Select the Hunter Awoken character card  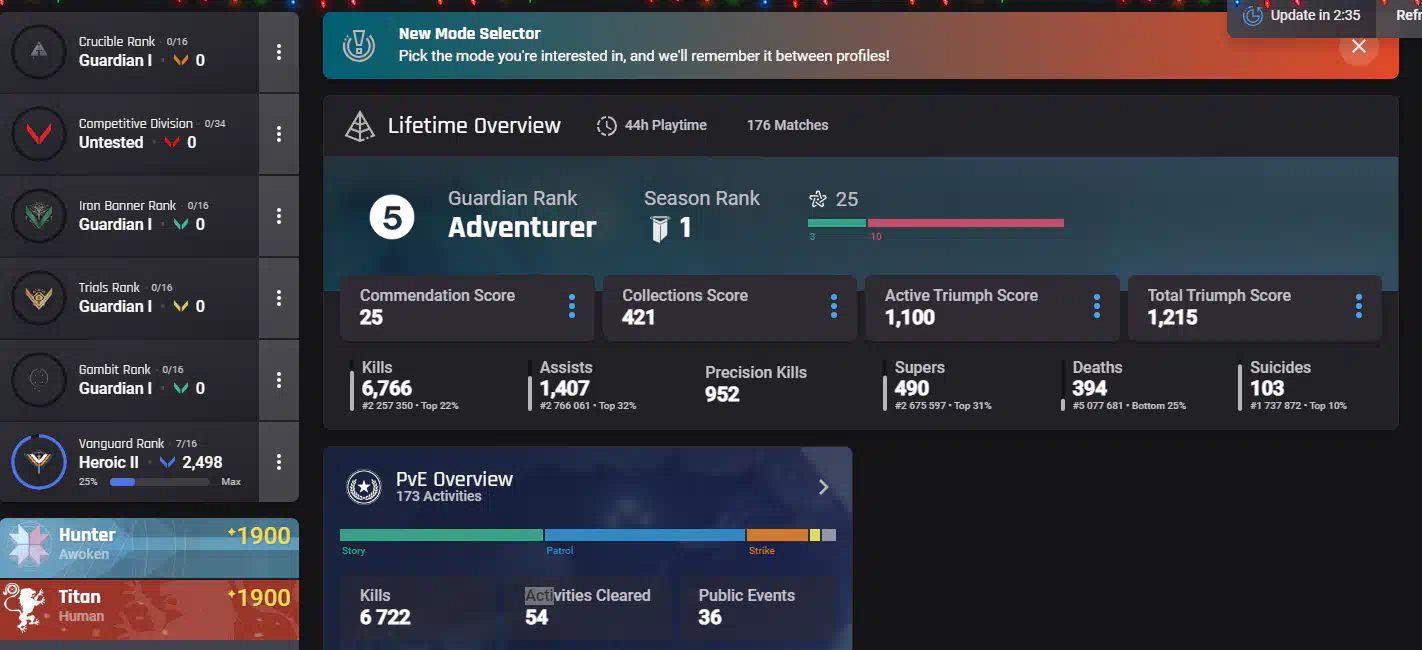click(x=150, y=548)
